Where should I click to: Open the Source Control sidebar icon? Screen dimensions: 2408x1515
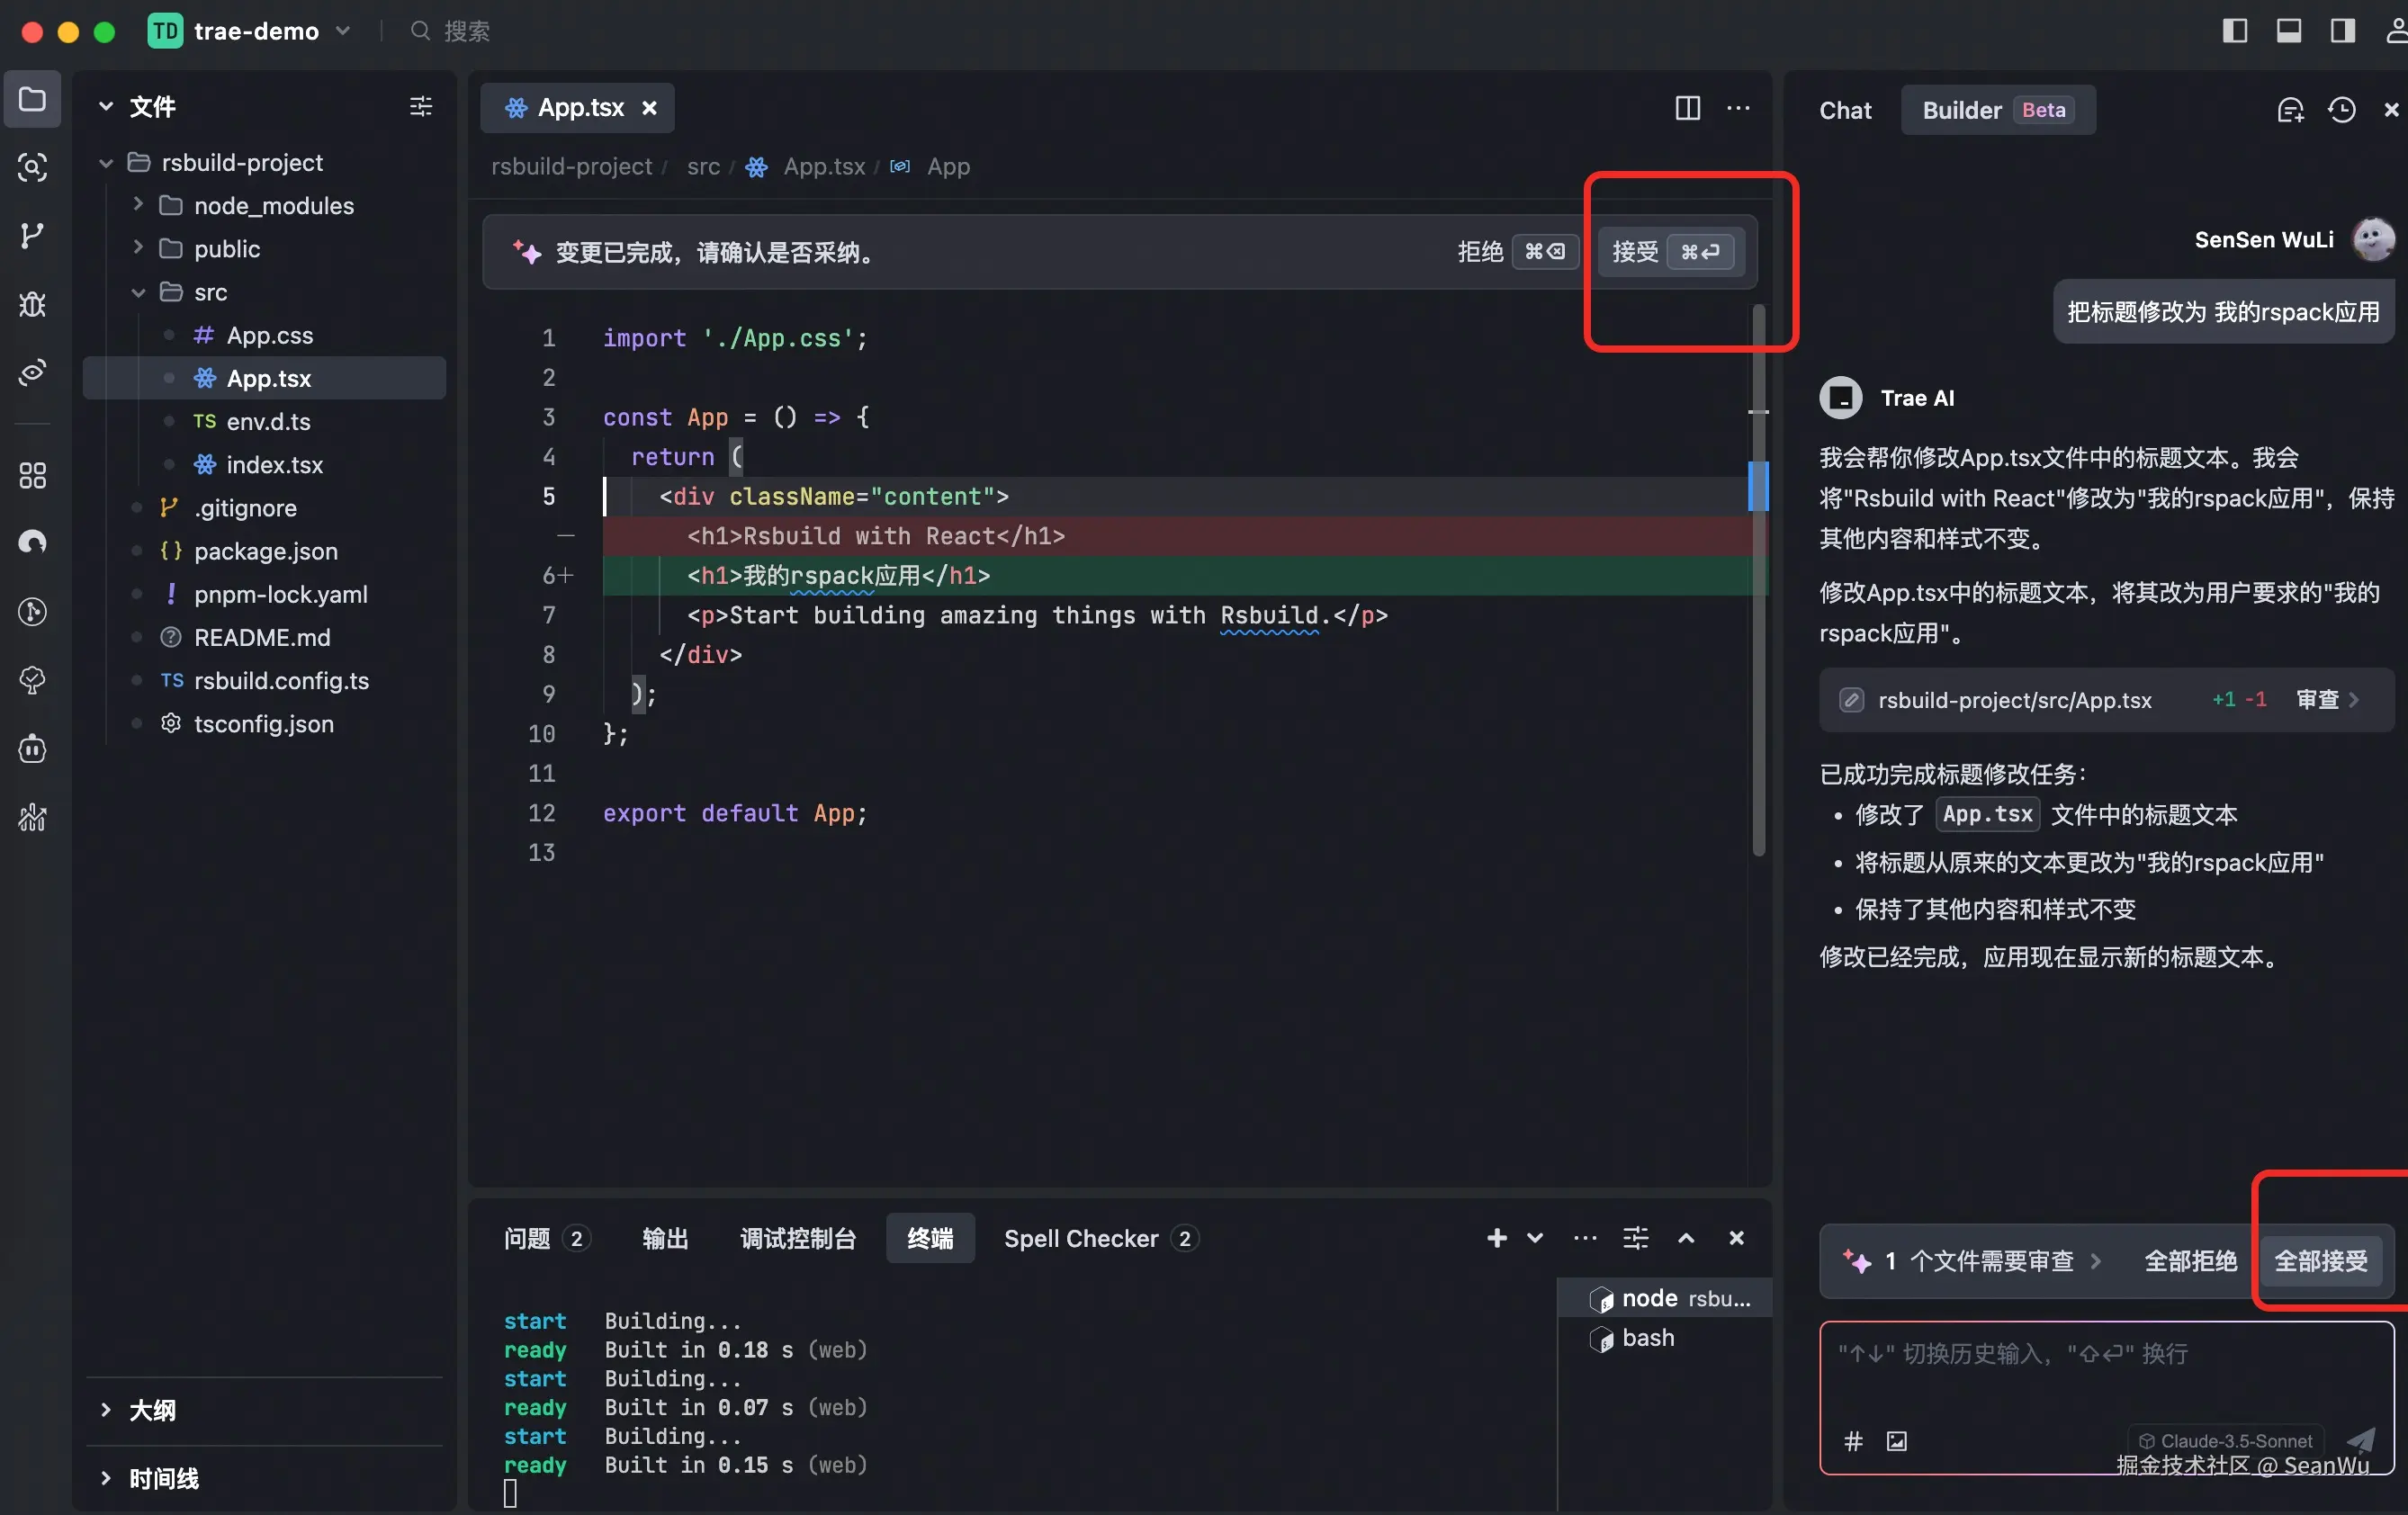[x=32, y=235]
